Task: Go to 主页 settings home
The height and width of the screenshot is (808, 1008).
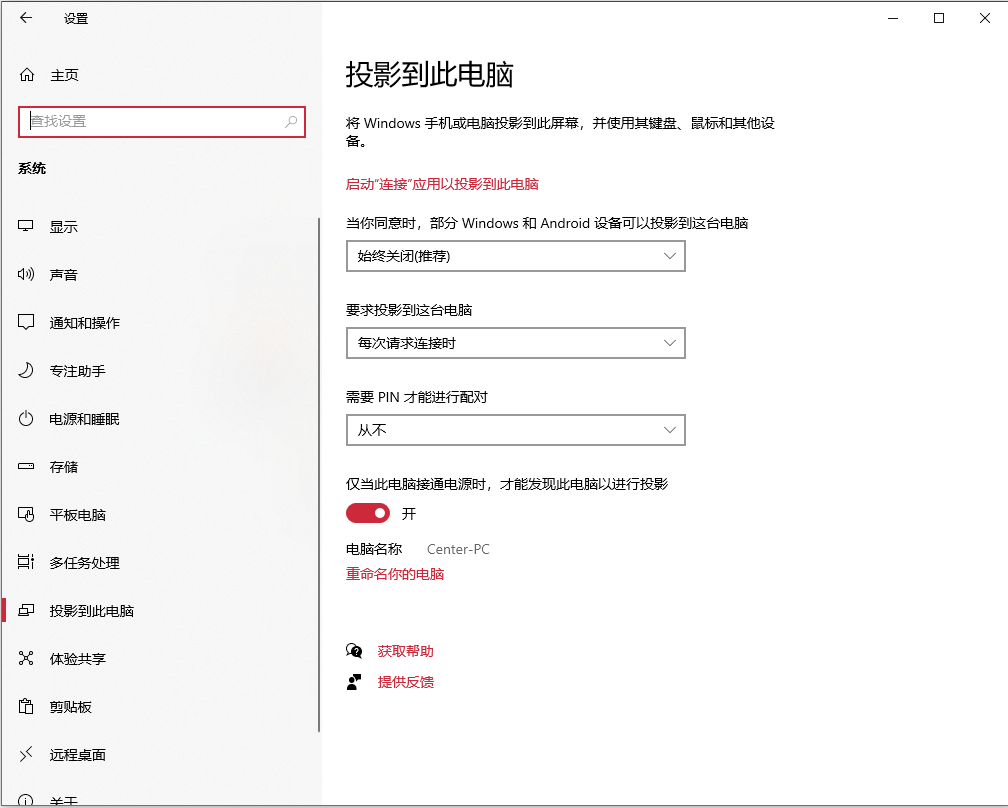Action: [64, 75]
